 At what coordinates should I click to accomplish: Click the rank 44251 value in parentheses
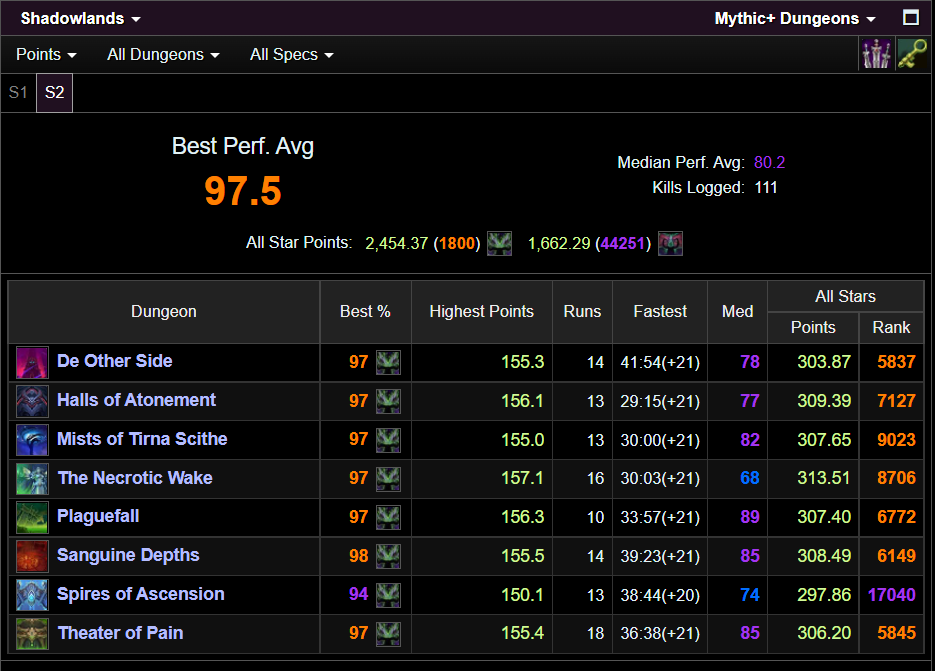click(623, 243)
